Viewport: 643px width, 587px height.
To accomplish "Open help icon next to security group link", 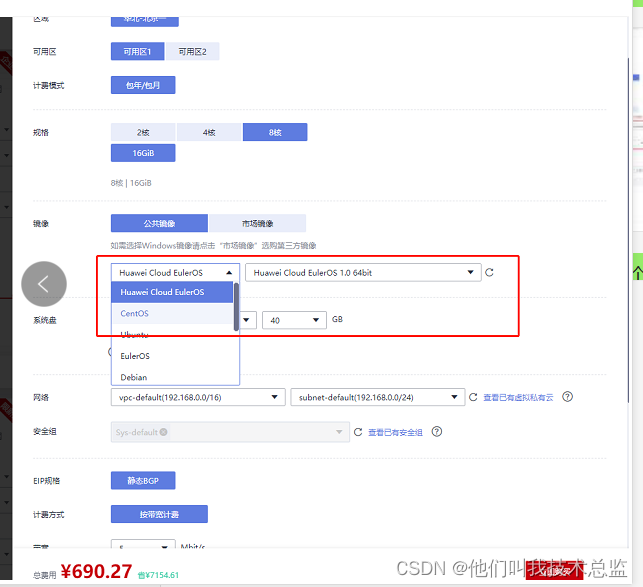I will coord(437,432).
